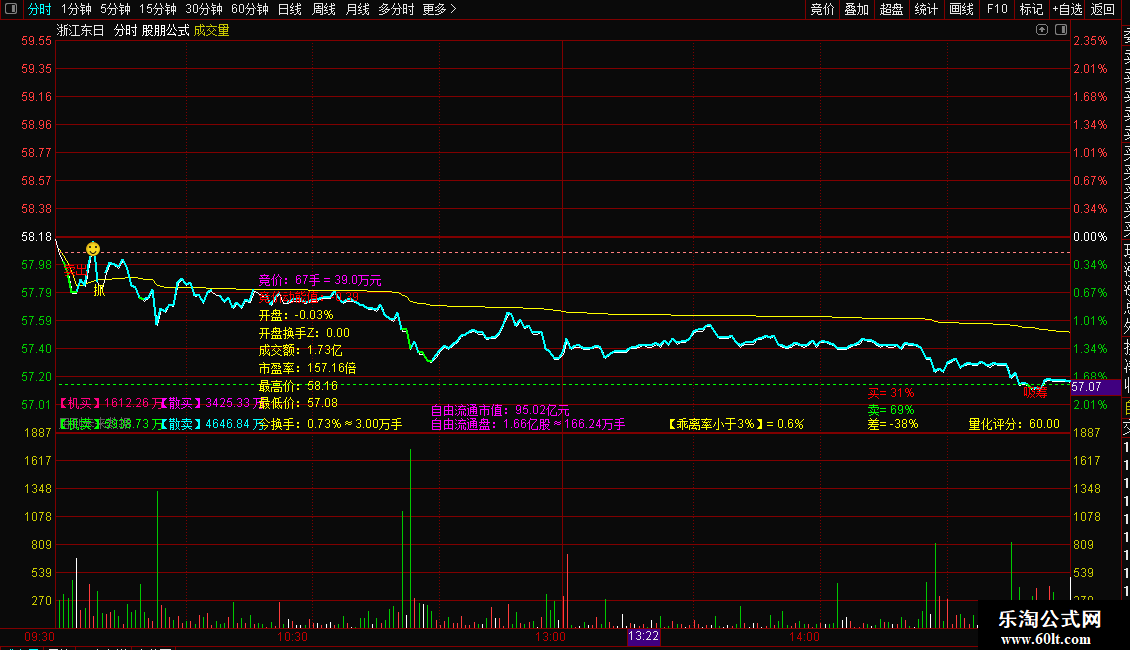Switch to the 5分钟 chart period

click(115, 9)
